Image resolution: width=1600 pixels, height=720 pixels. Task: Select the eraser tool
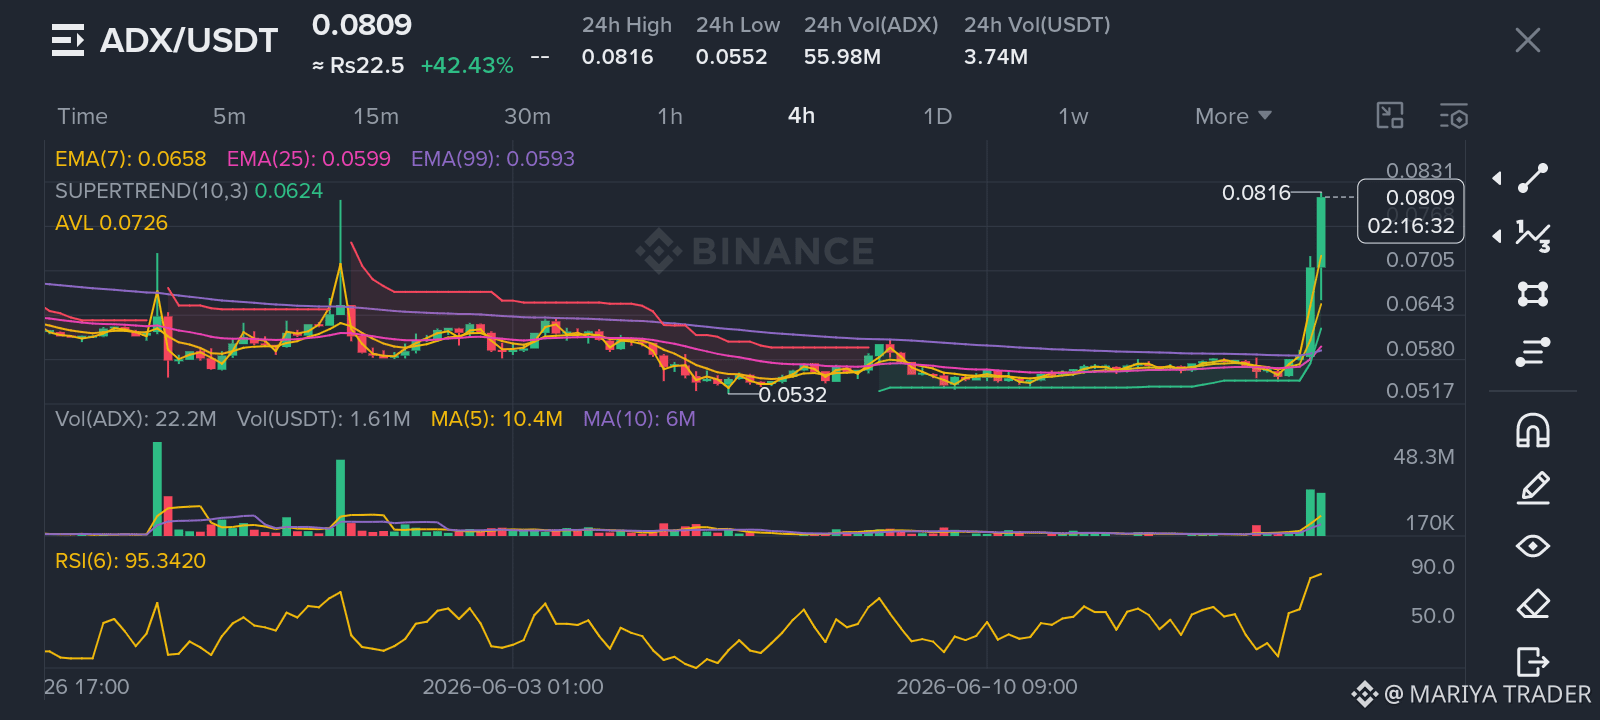1533,604
